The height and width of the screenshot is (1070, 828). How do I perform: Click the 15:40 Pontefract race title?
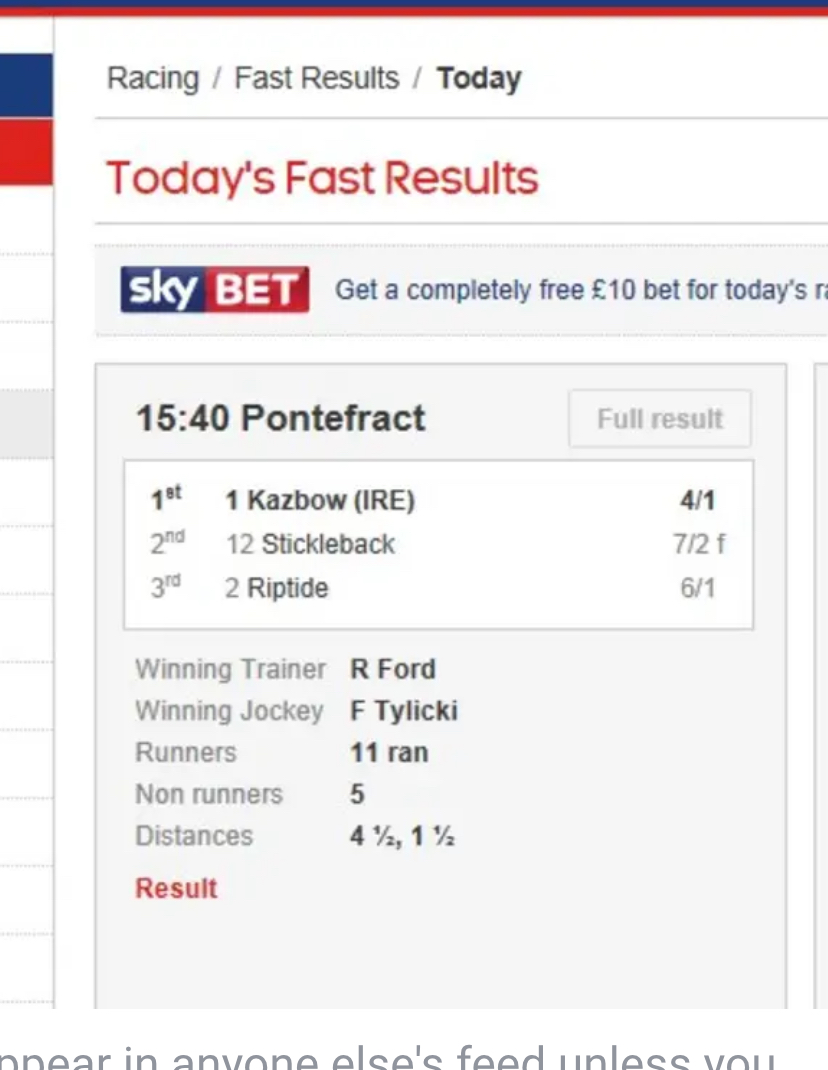pos(281,418)
